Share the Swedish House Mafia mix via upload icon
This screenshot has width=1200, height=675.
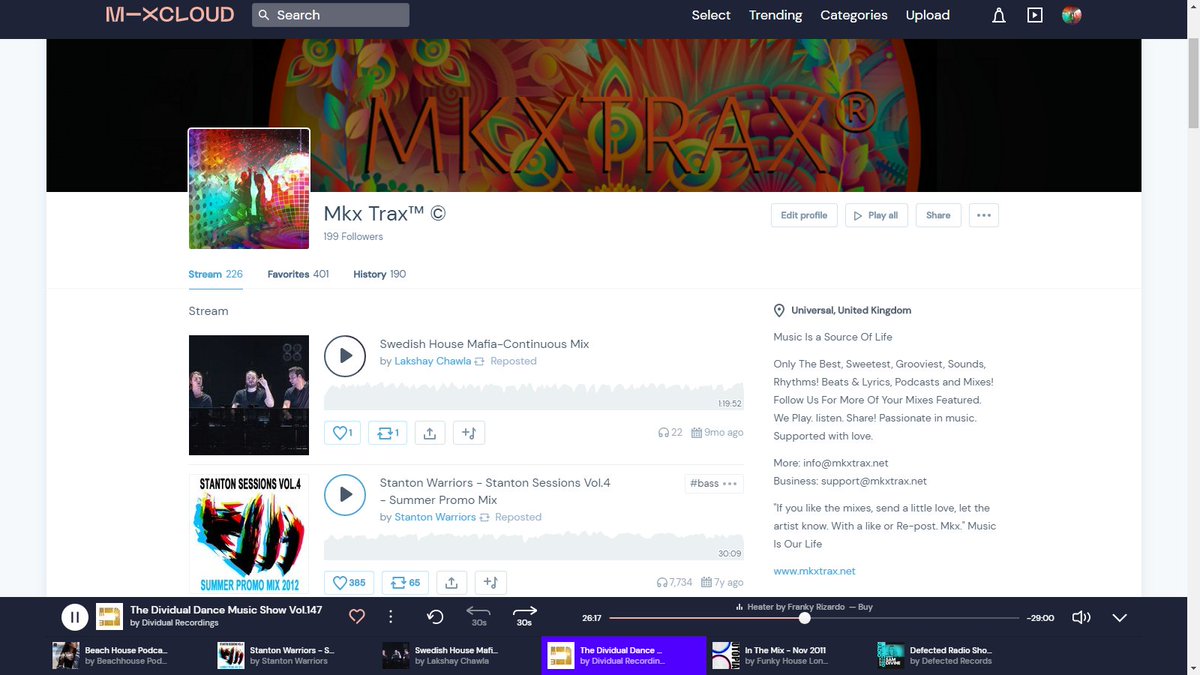point(429,432)
